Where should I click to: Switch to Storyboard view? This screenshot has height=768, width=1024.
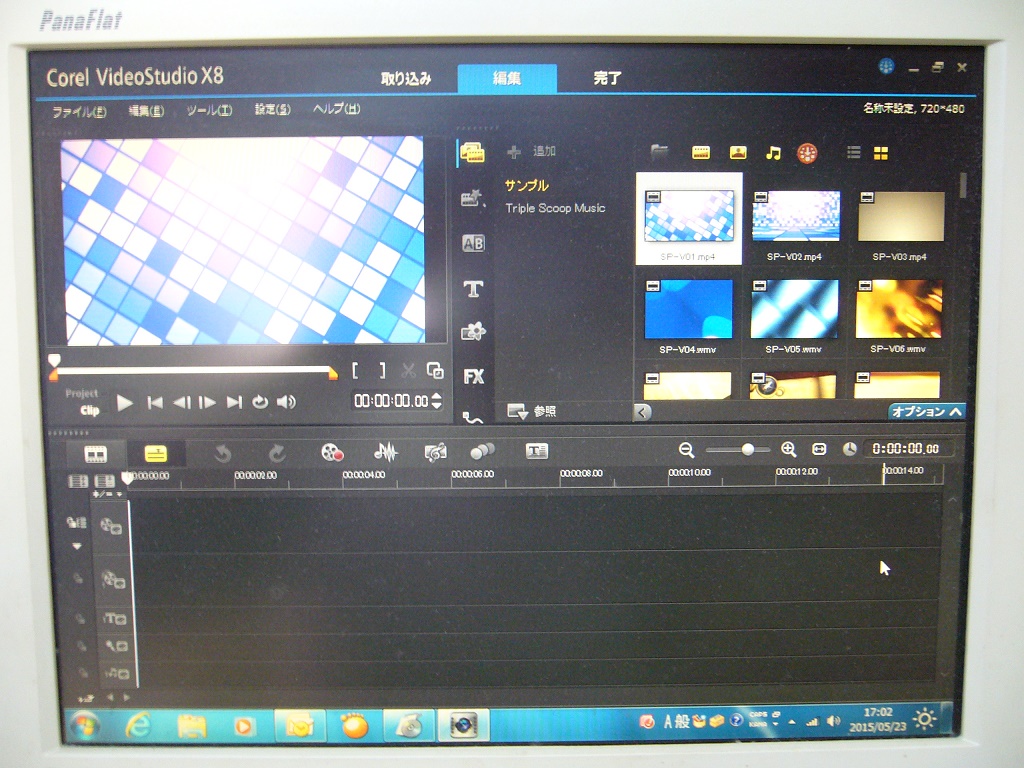tap(95, 453)
